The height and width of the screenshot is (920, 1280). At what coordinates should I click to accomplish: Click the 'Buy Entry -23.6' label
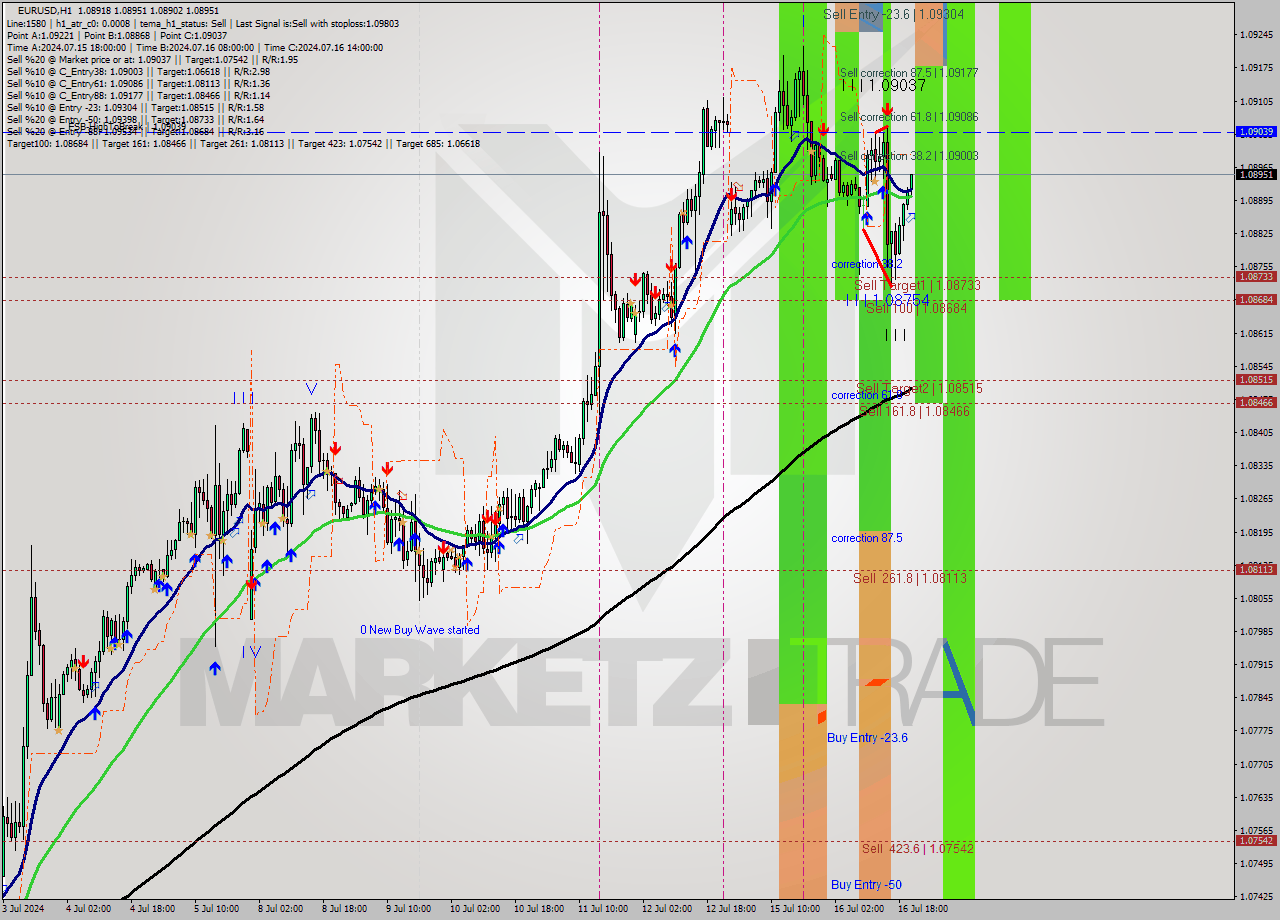click(x=868, y=738)
